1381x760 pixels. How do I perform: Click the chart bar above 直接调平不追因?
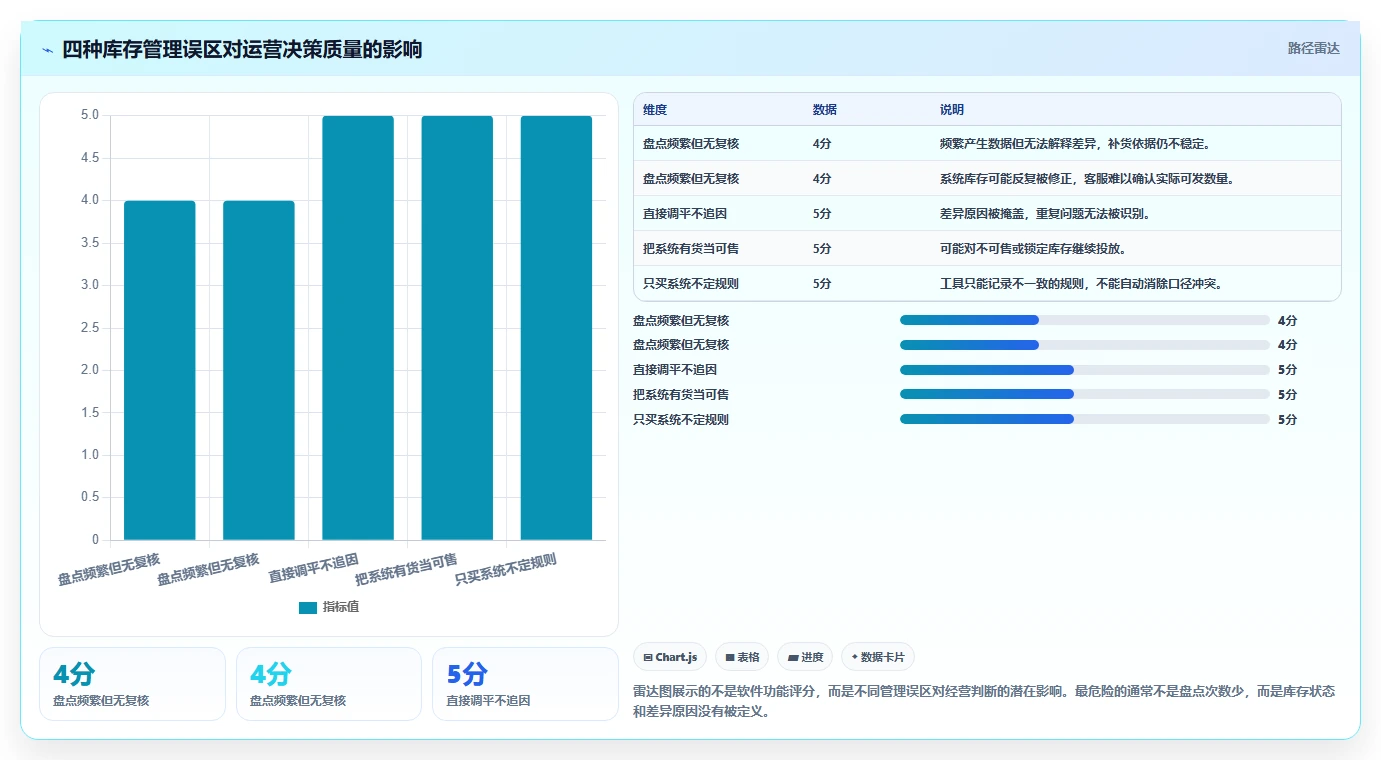pos(358,328)
